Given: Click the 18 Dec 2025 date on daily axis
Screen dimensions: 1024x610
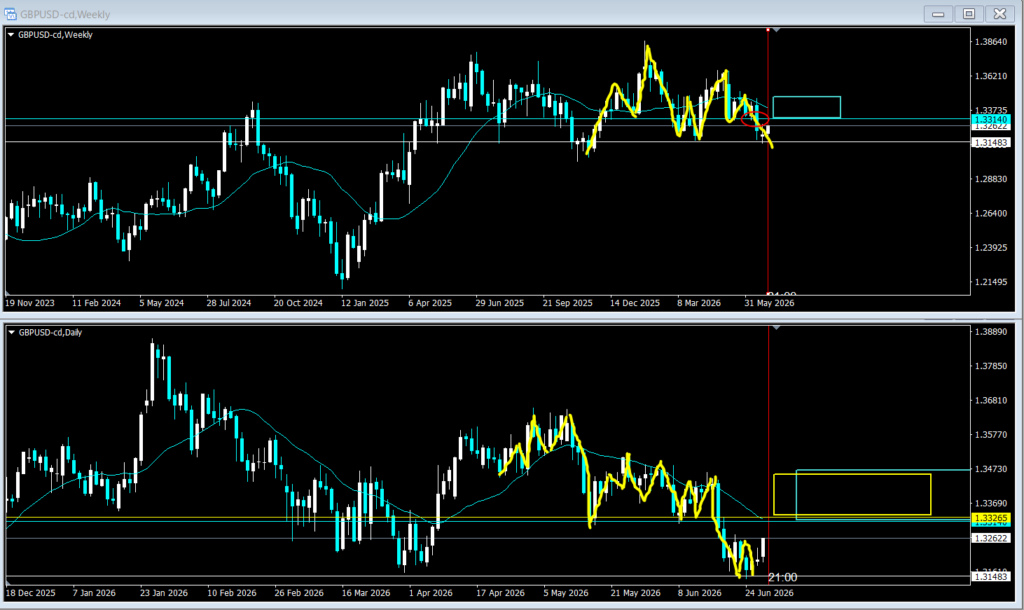Looking at the screenshot, I should [x=31, y=593].
